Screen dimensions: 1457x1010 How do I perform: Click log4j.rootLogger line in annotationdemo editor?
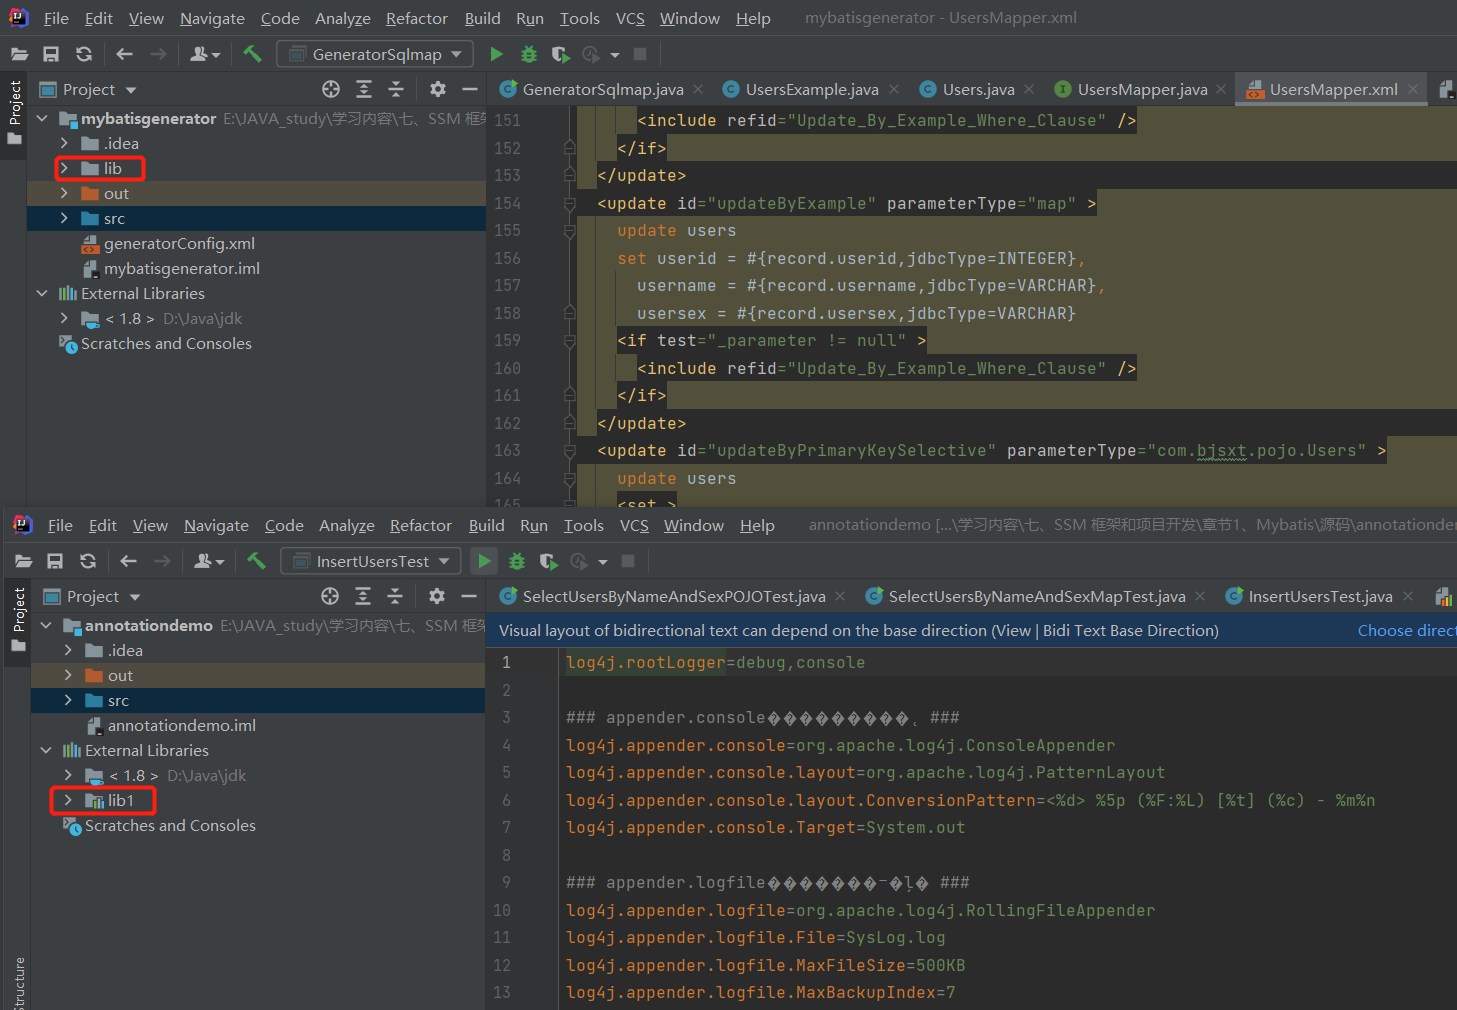(715, 662)
